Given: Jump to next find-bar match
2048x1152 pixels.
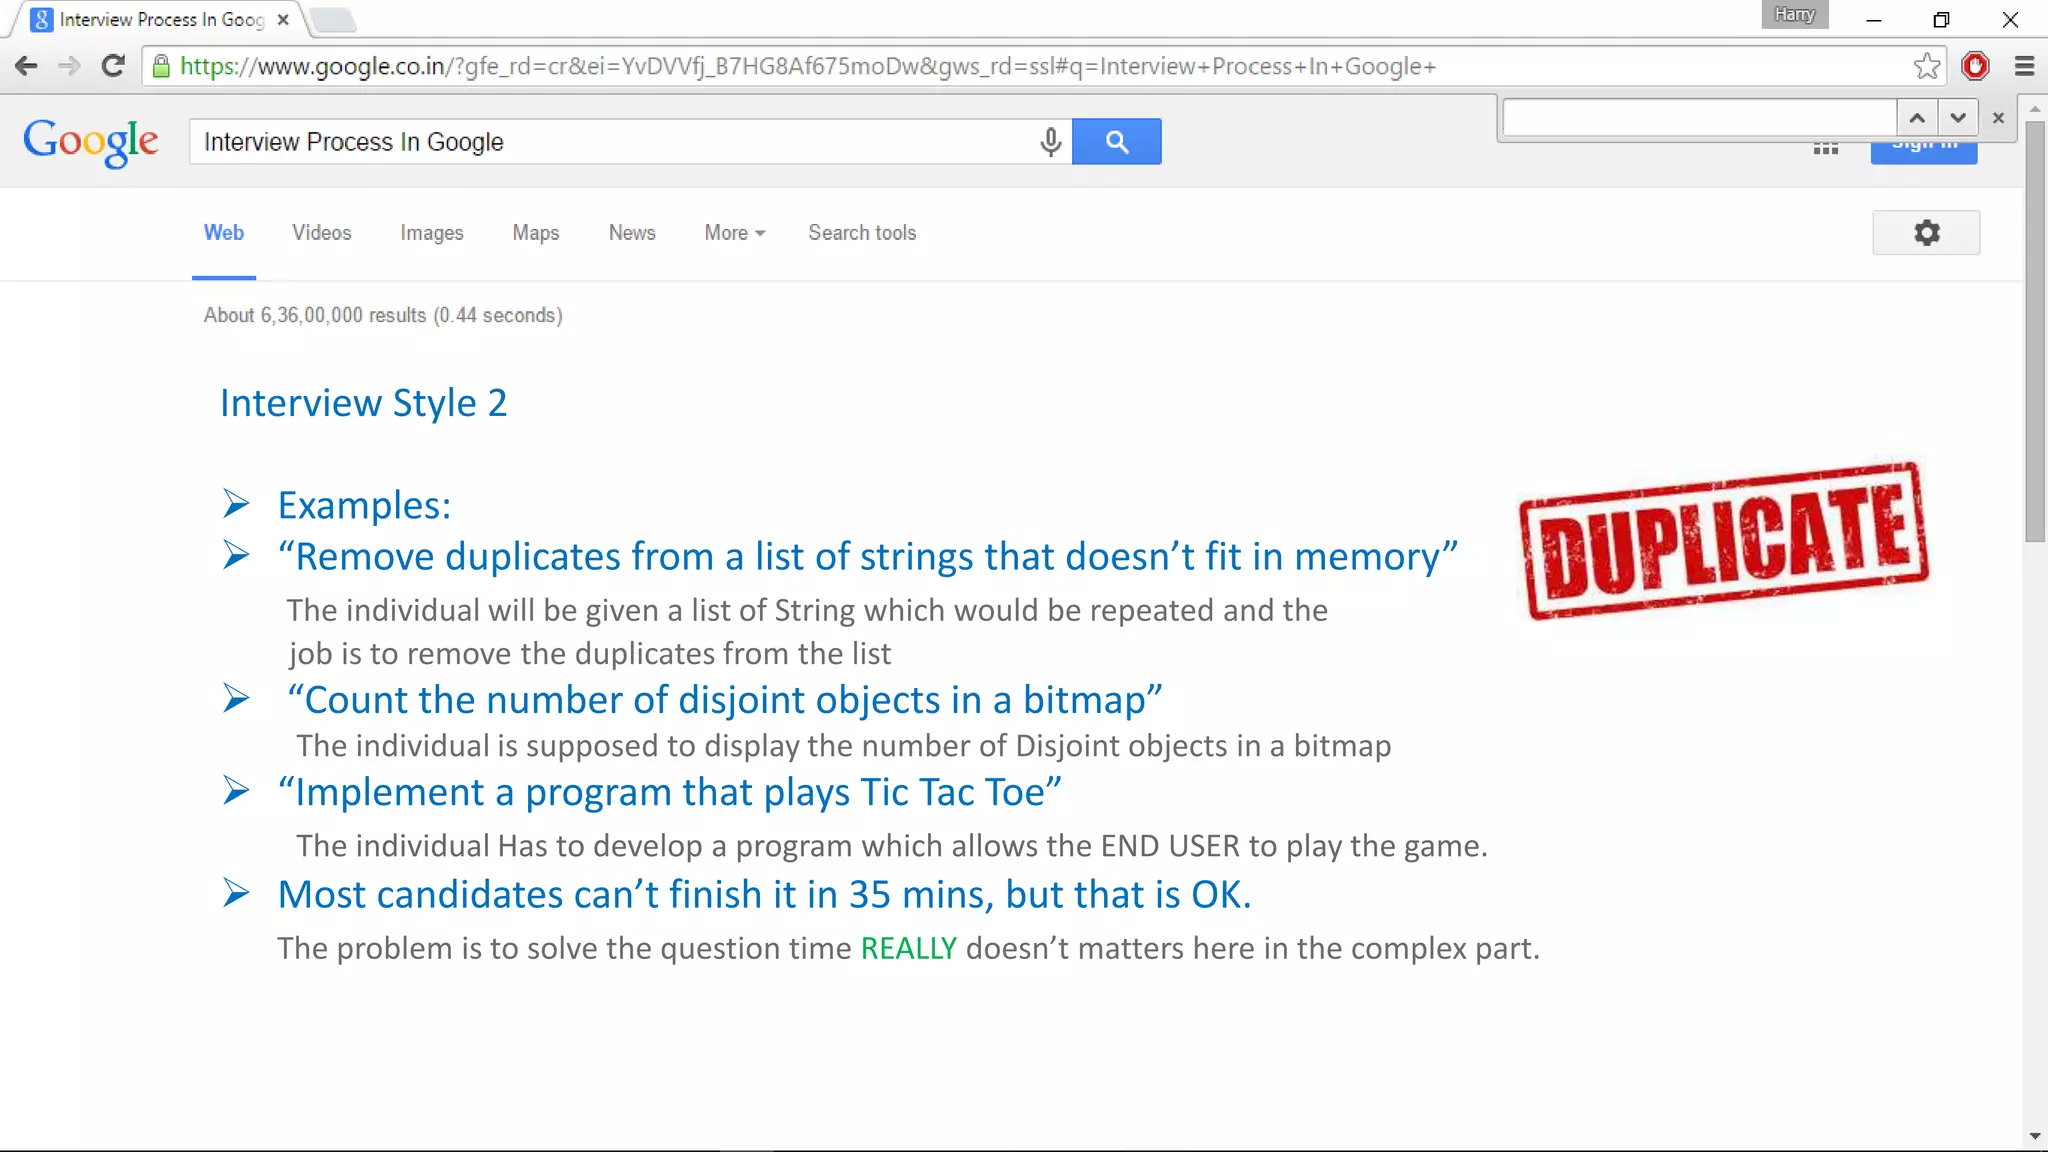Looking at the screenshot, I should click(1958, 118).
